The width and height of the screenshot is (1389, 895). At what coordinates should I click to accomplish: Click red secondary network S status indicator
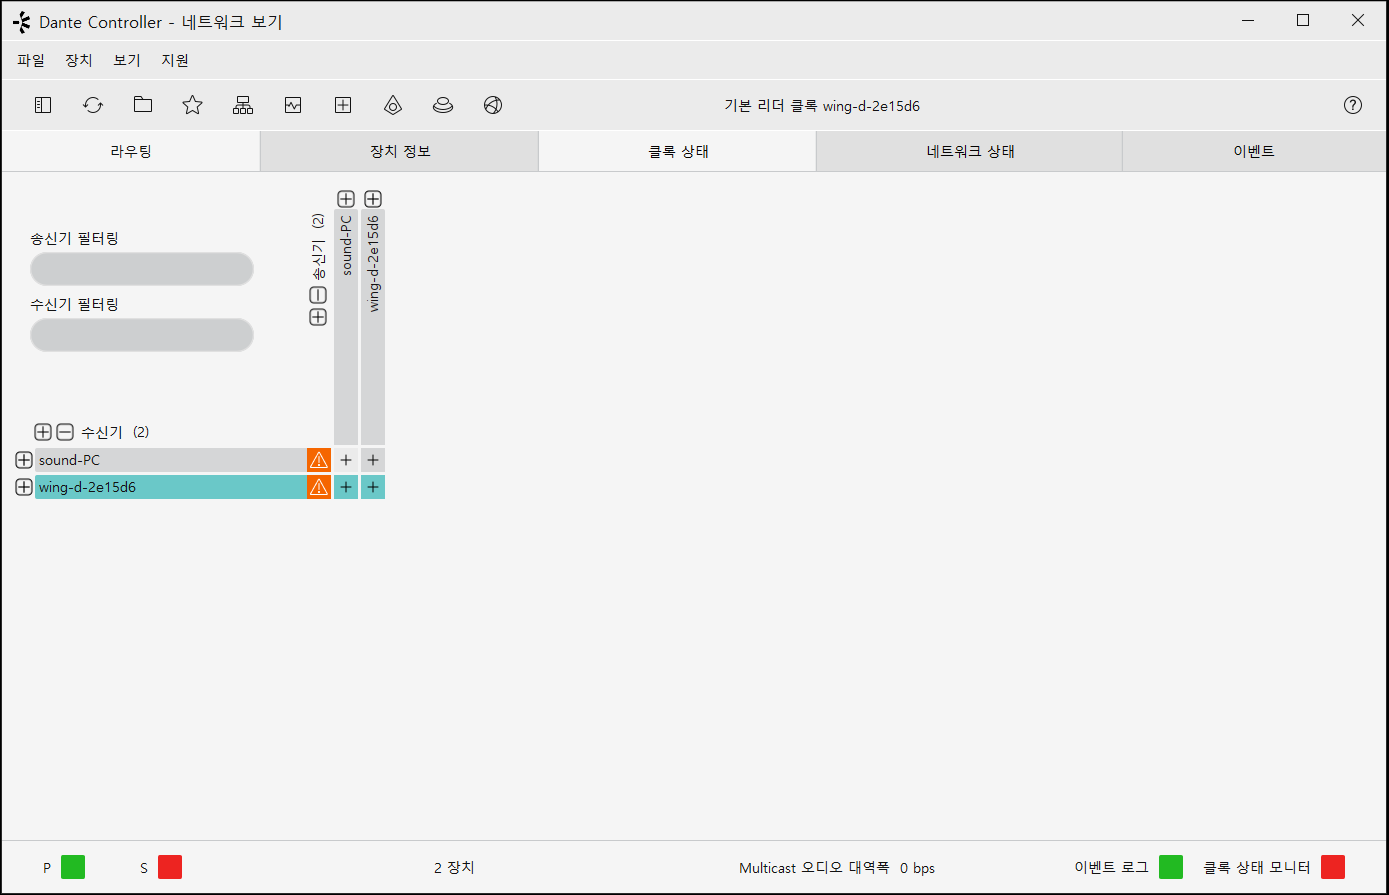point(170,867)
